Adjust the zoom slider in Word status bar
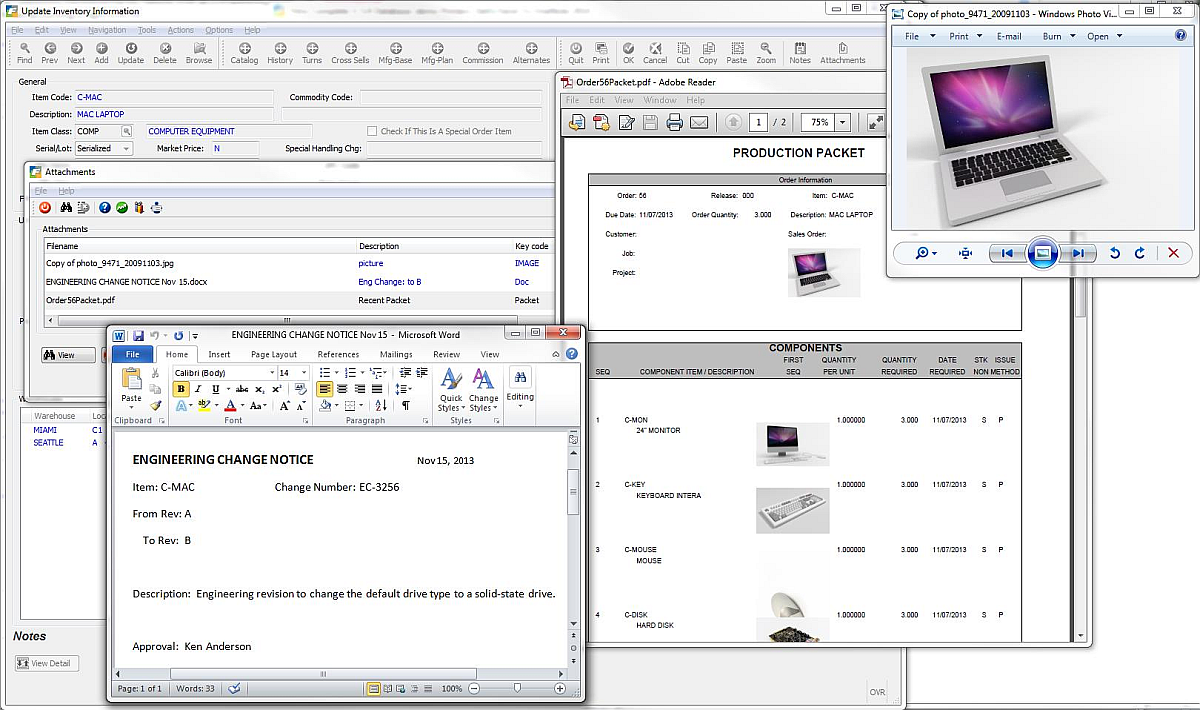 (x=519, y=688)
